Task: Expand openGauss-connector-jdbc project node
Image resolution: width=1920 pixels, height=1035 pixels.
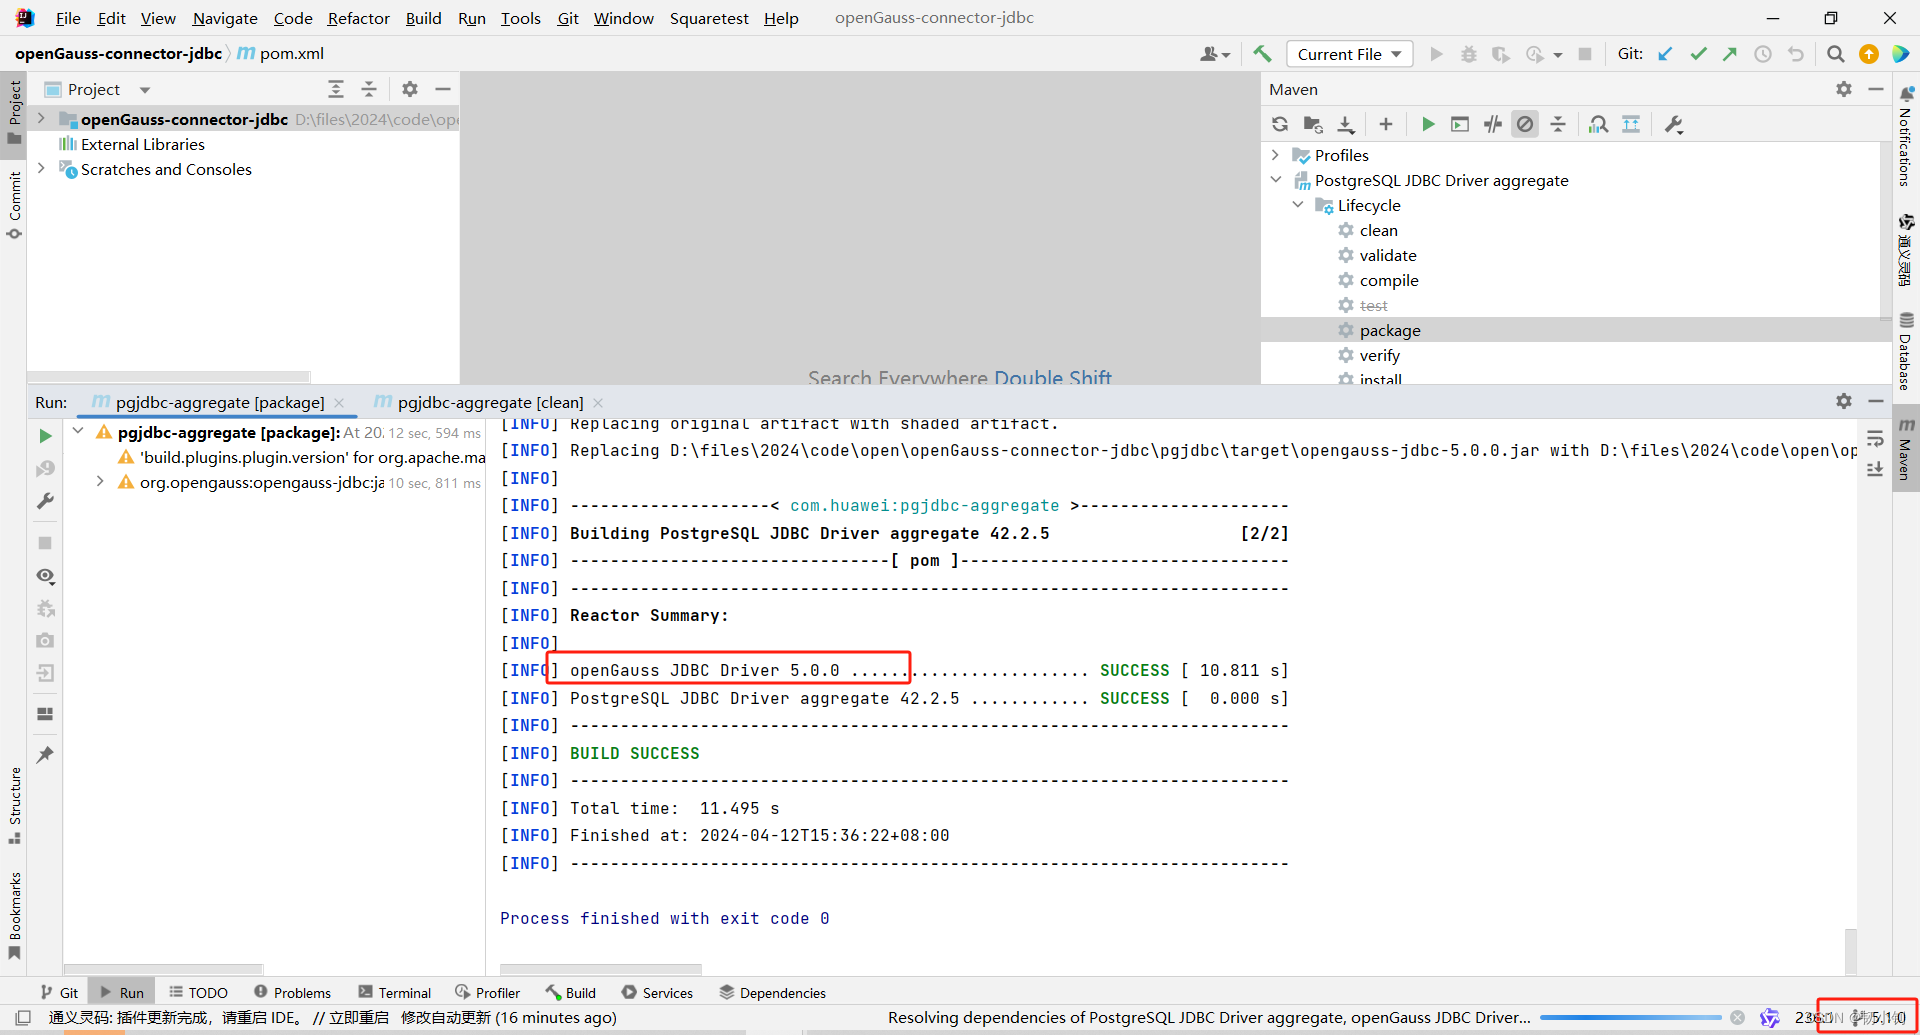Action: (41, 118)
